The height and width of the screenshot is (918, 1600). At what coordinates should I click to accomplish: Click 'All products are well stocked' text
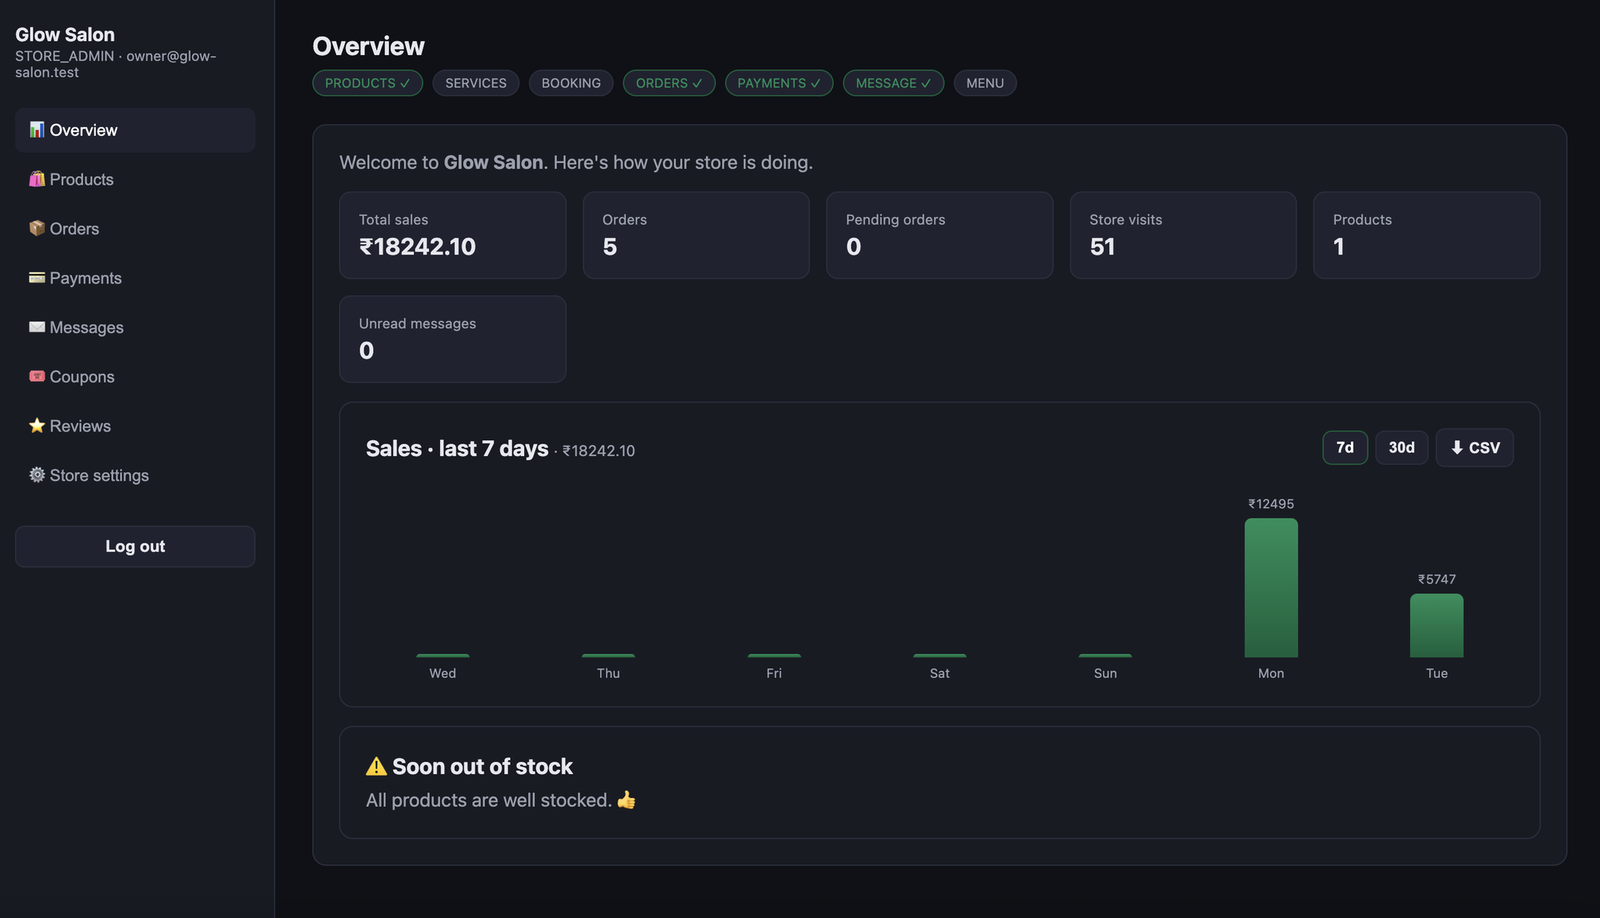(488, 800)
